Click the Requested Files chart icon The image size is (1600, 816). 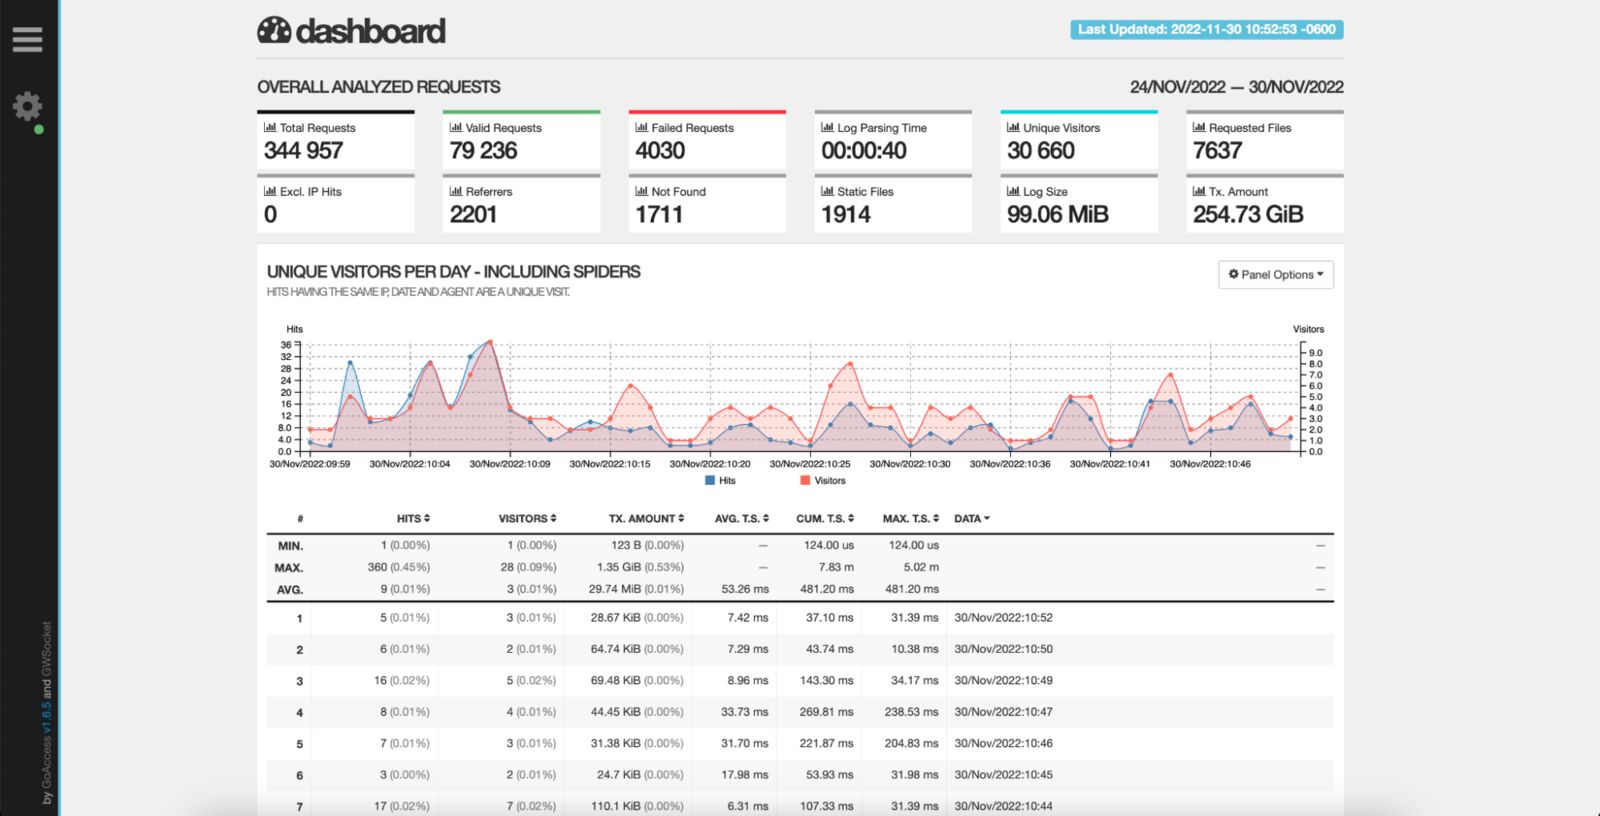[1200, 127]
